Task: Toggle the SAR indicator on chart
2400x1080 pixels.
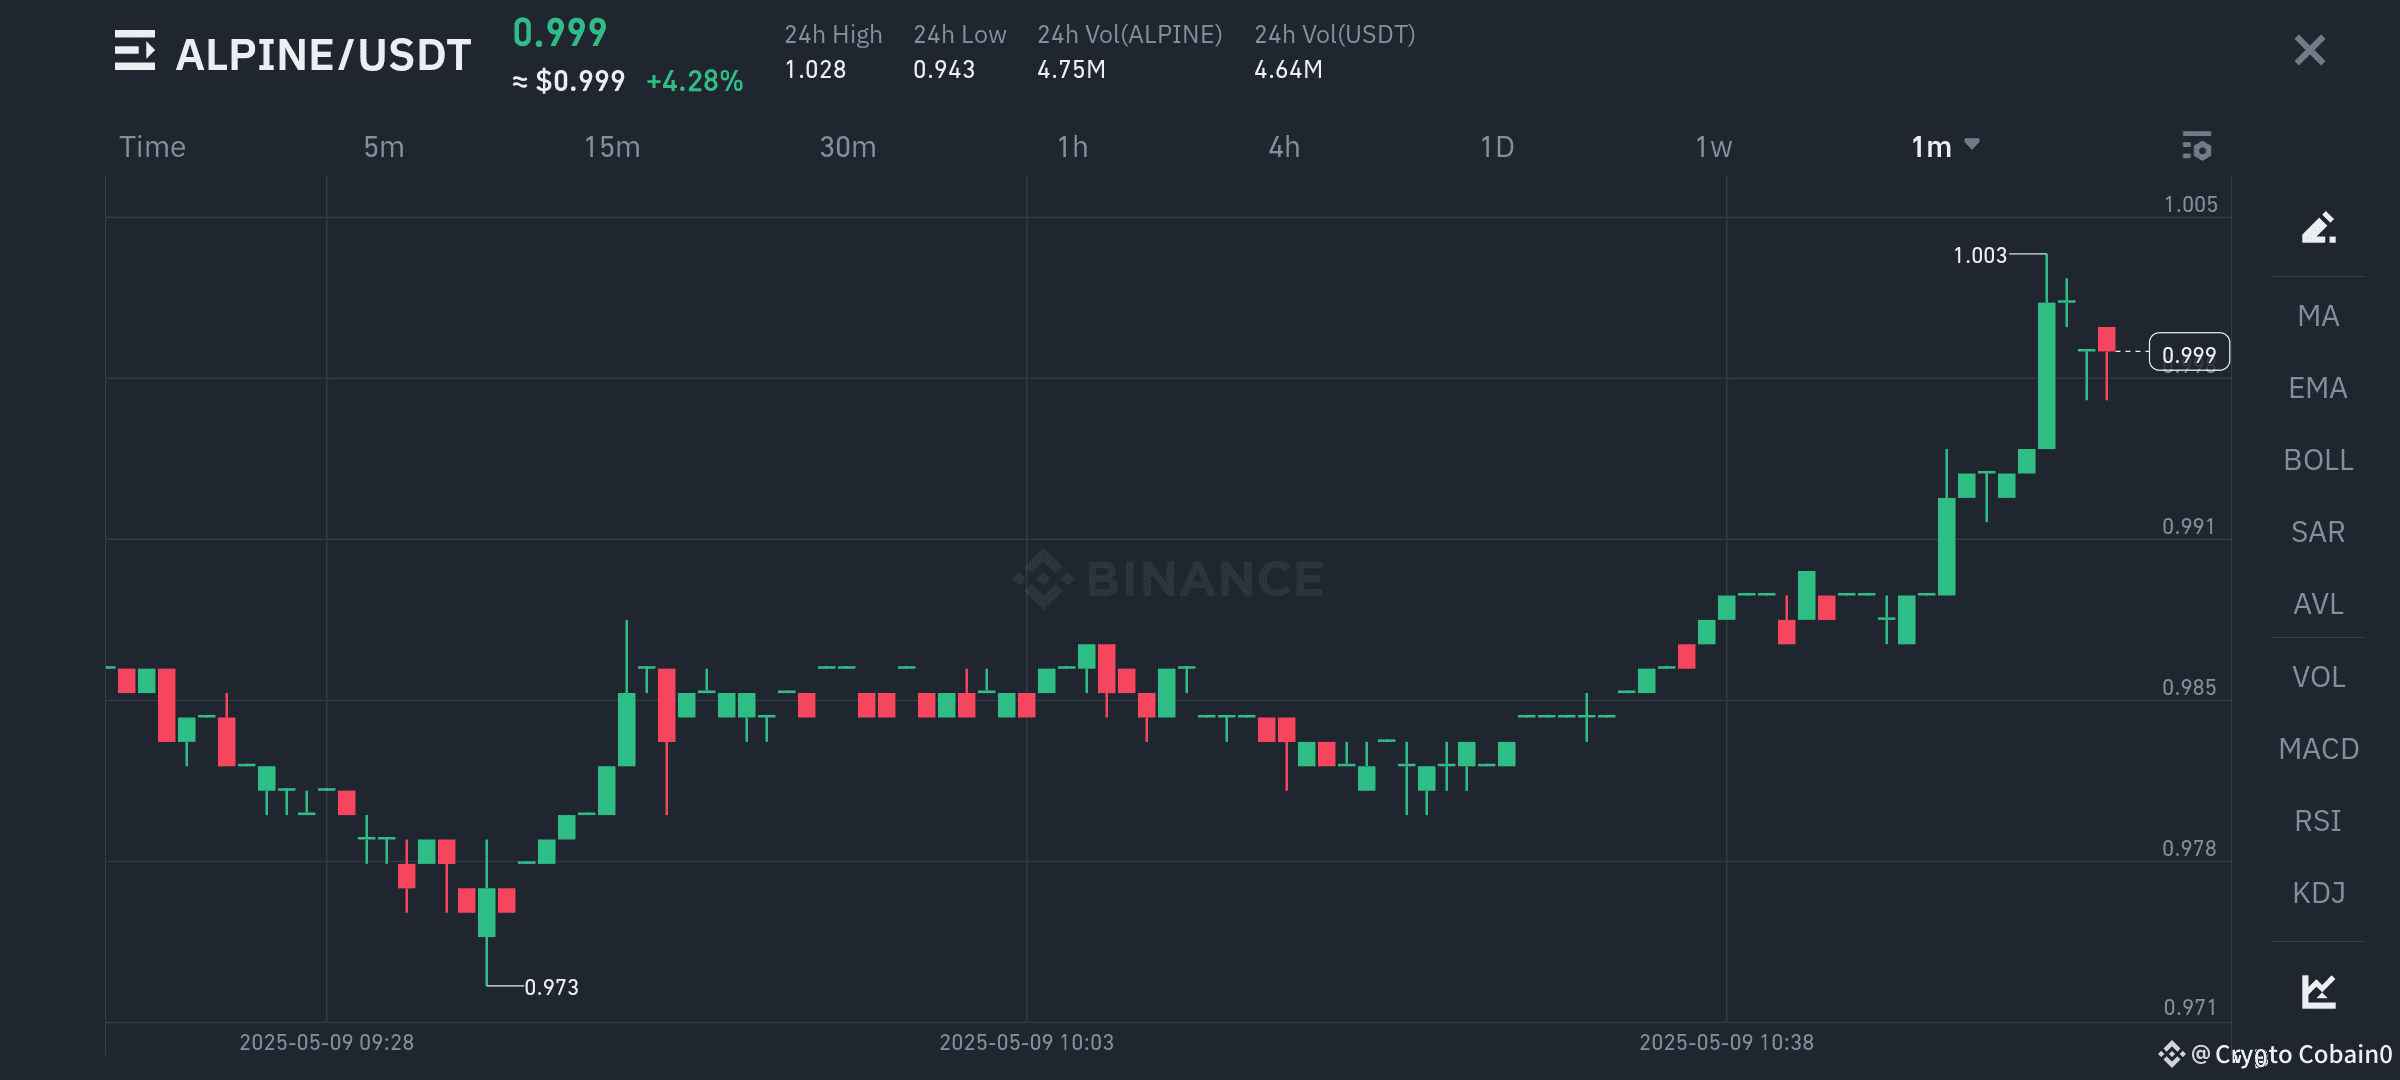Action: (2318, 532)
